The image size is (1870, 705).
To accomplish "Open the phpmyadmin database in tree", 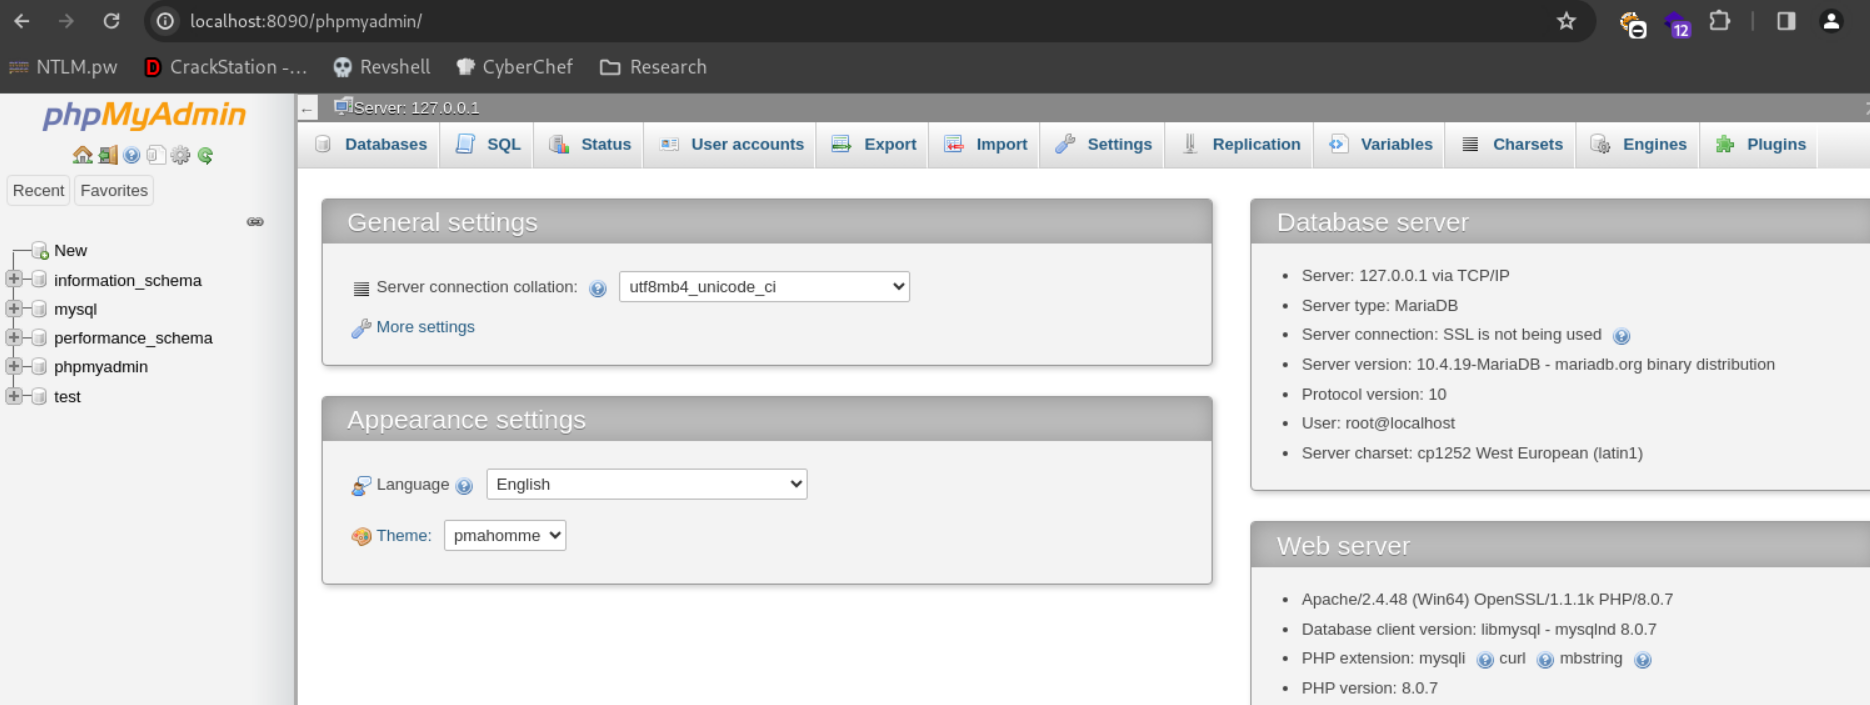I will click(x=101, y=367).
